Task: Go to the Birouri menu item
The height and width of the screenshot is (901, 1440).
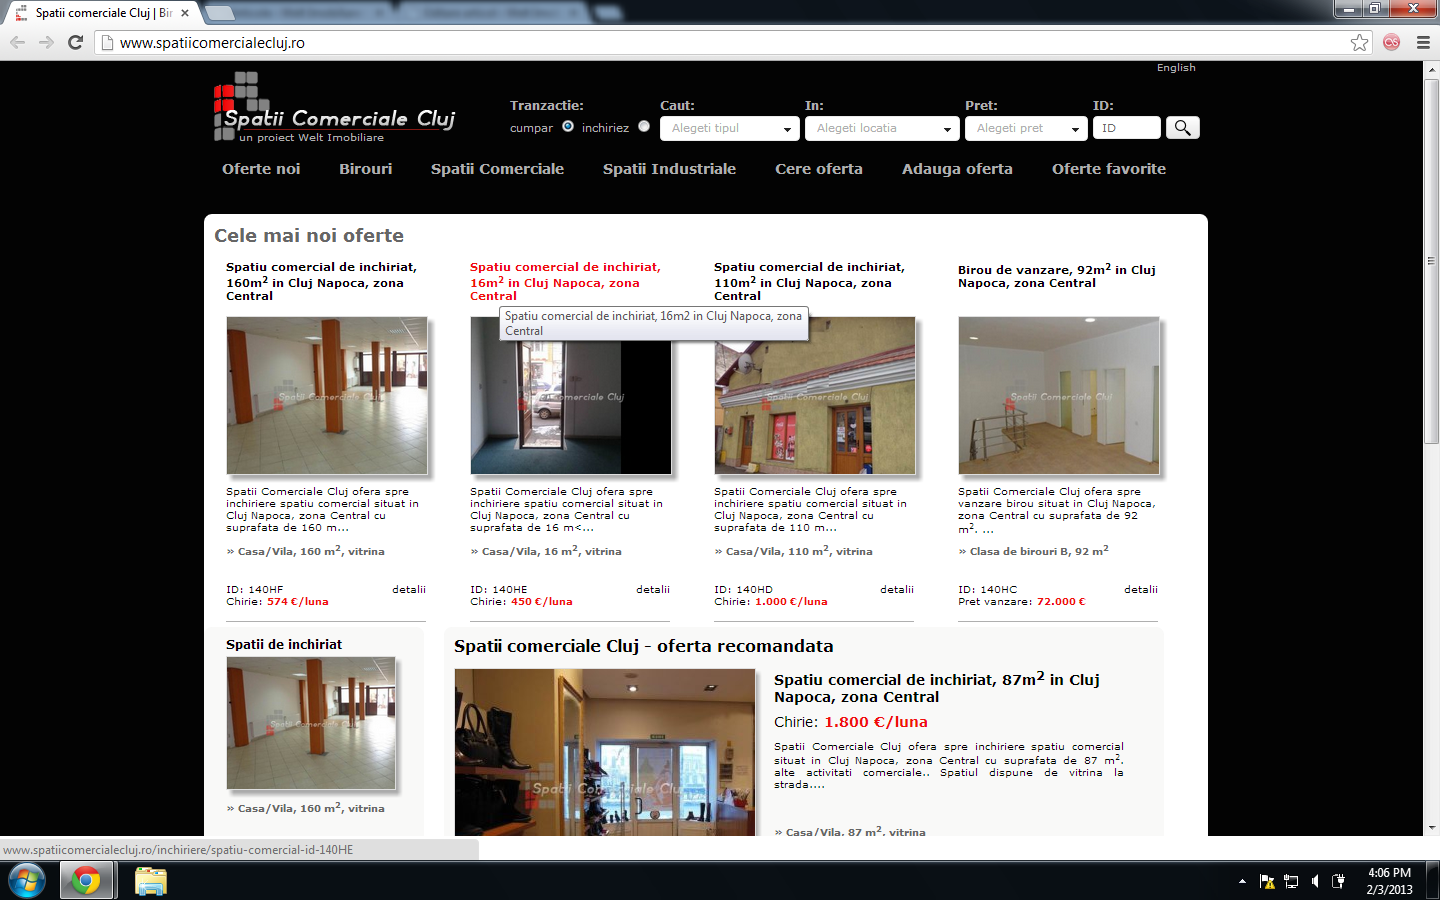Action: [x=365, y=169]
